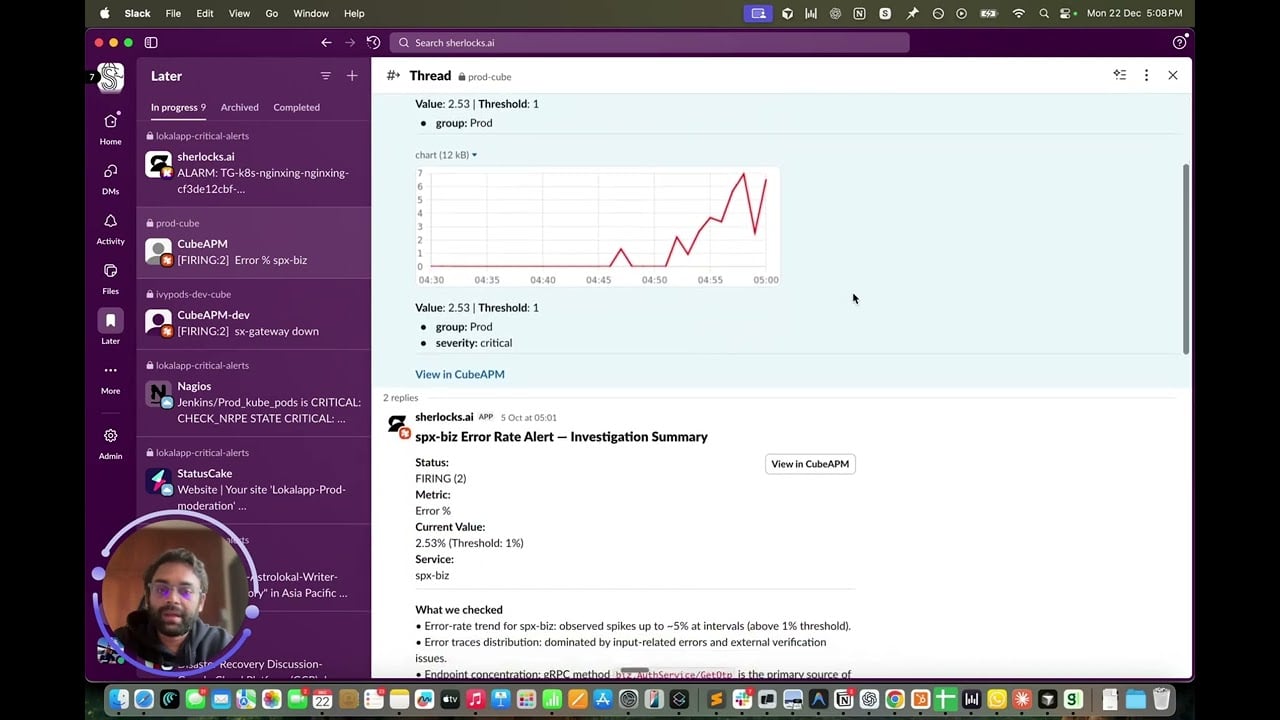
Task: Click the filter icon in the Later panel
Action: [x=326, y=75]
